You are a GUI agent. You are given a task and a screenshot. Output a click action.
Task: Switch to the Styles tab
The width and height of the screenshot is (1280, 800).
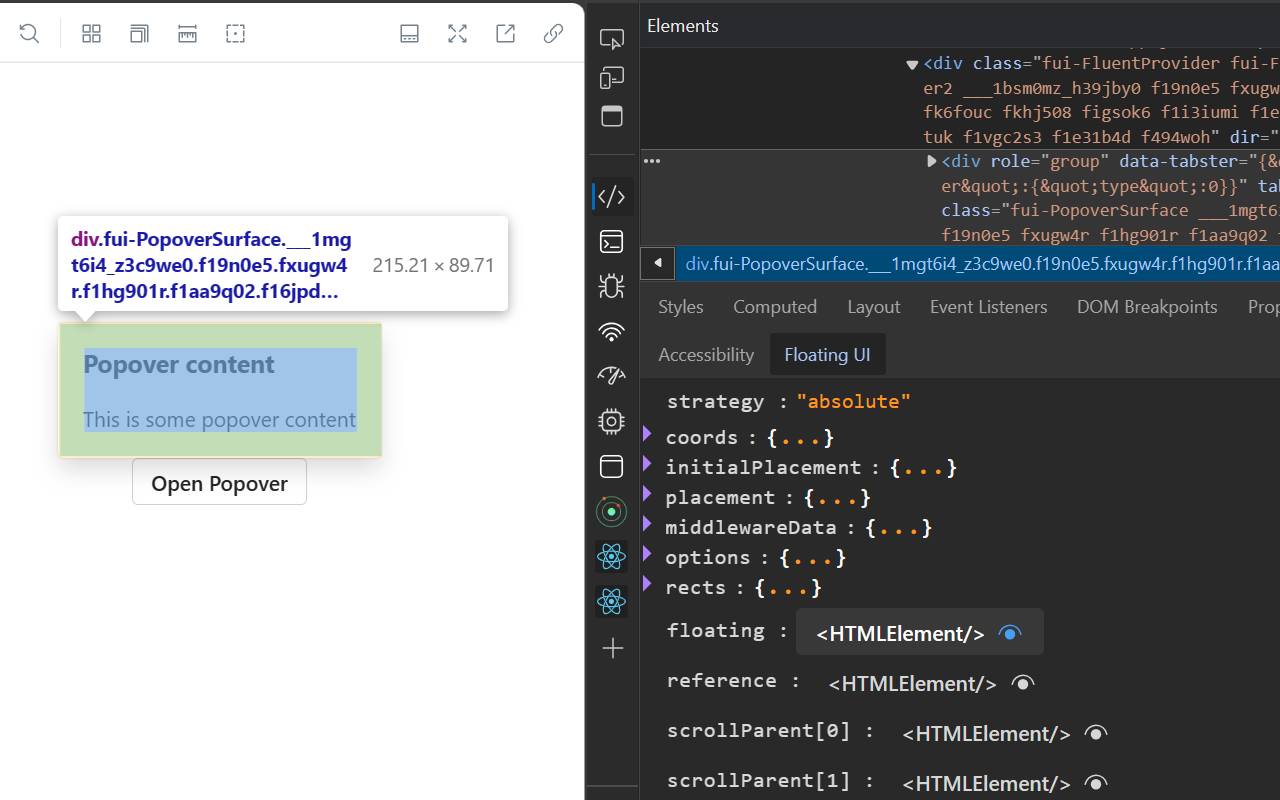click(x=681, y=307)
